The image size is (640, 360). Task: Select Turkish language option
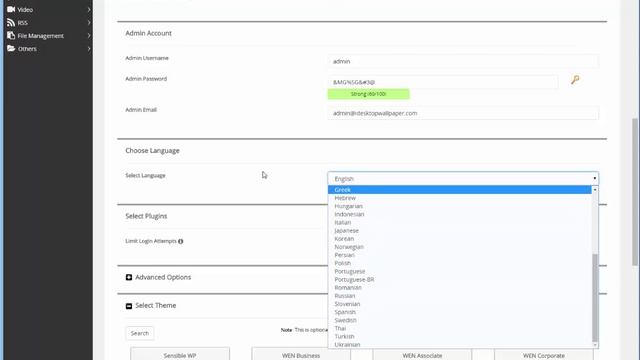click(460, 337)
